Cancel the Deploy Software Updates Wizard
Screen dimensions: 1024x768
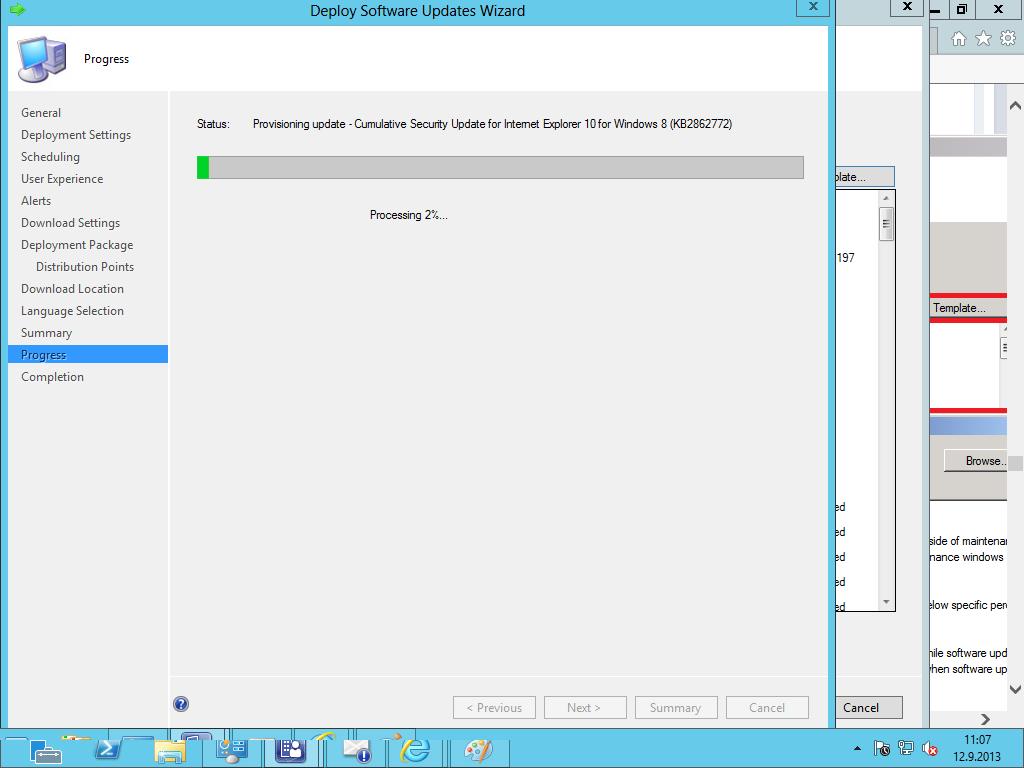(767, 708)
